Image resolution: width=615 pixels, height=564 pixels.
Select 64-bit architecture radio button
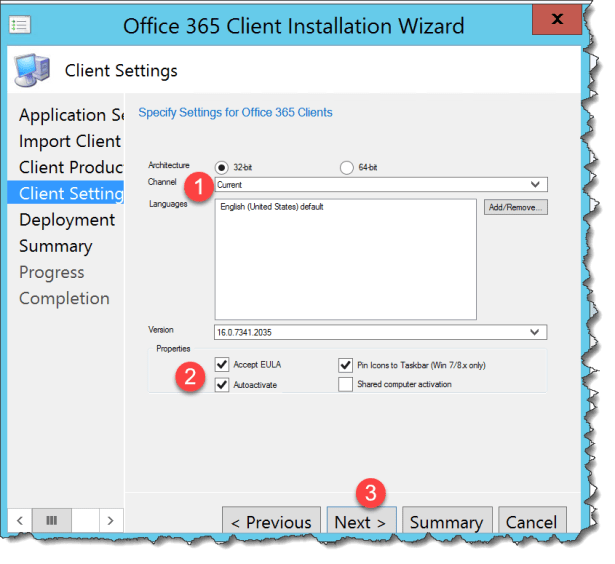[346, 167]
